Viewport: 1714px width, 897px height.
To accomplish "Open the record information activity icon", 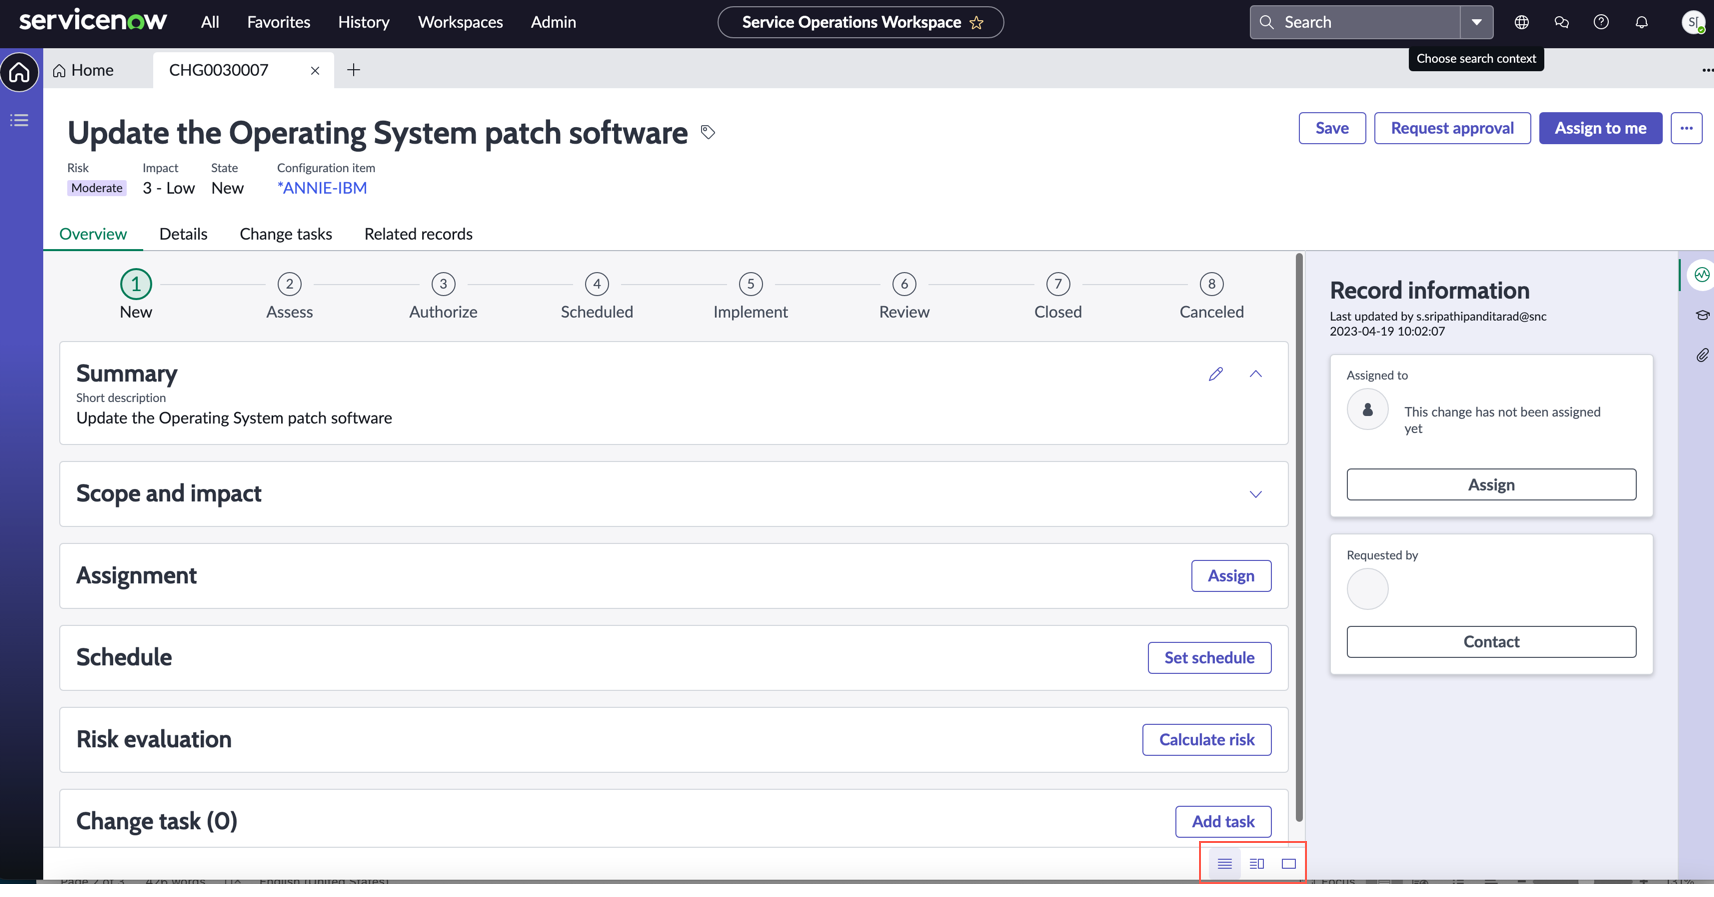I will 1701,275.
